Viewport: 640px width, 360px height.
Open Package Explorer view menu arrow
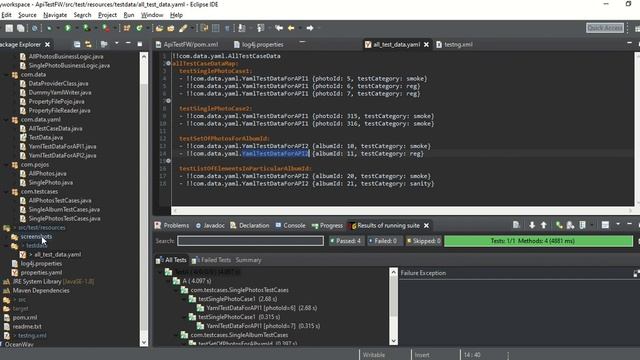coord(116,43)
